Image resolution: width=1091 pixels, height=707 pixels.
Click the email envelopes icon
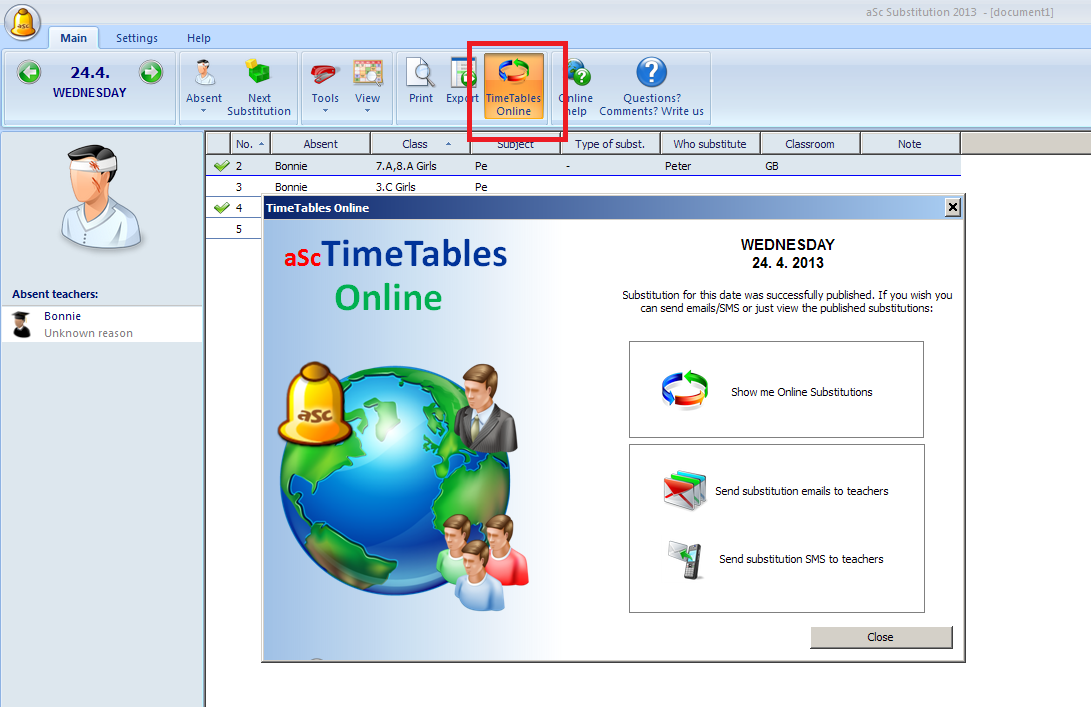point(685,491)
